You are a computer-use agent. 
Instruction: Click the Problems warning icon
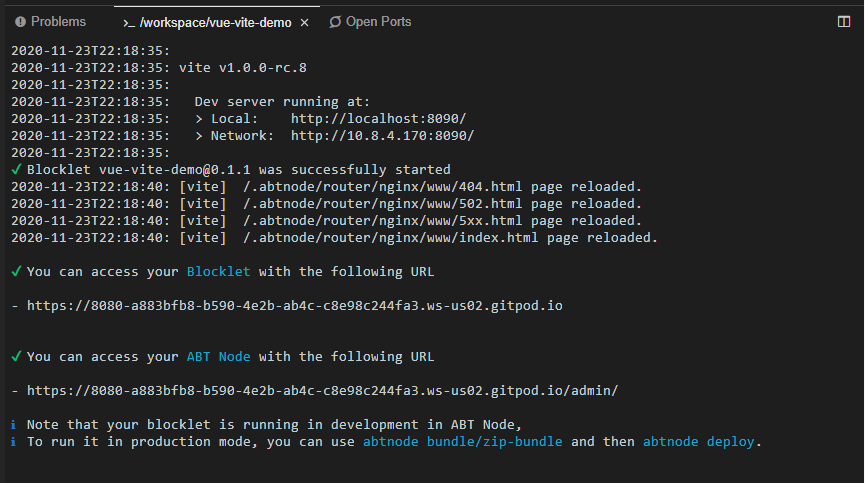[x=20, y=21]
